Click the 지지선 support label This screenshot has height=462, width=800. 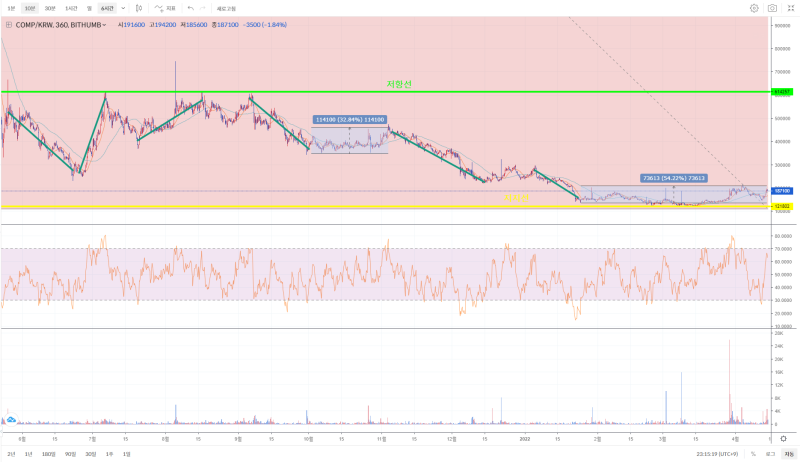tap(516, 198)
